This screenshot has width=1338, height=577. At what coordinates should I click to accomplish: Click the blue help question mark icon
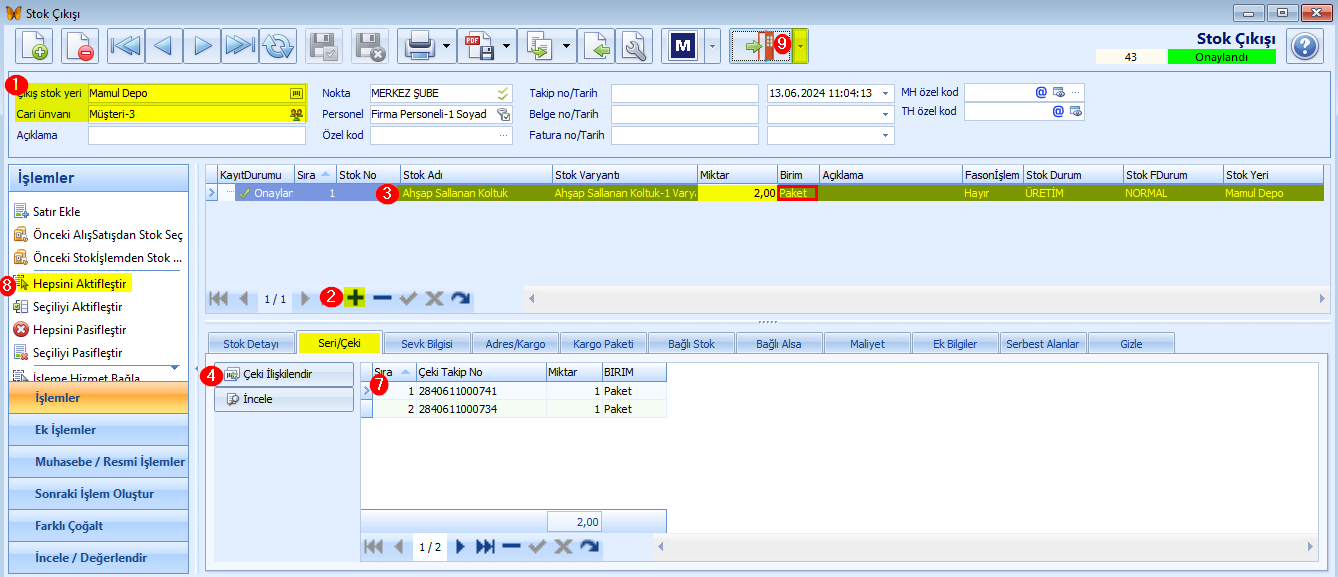(x=1305, y=46)
